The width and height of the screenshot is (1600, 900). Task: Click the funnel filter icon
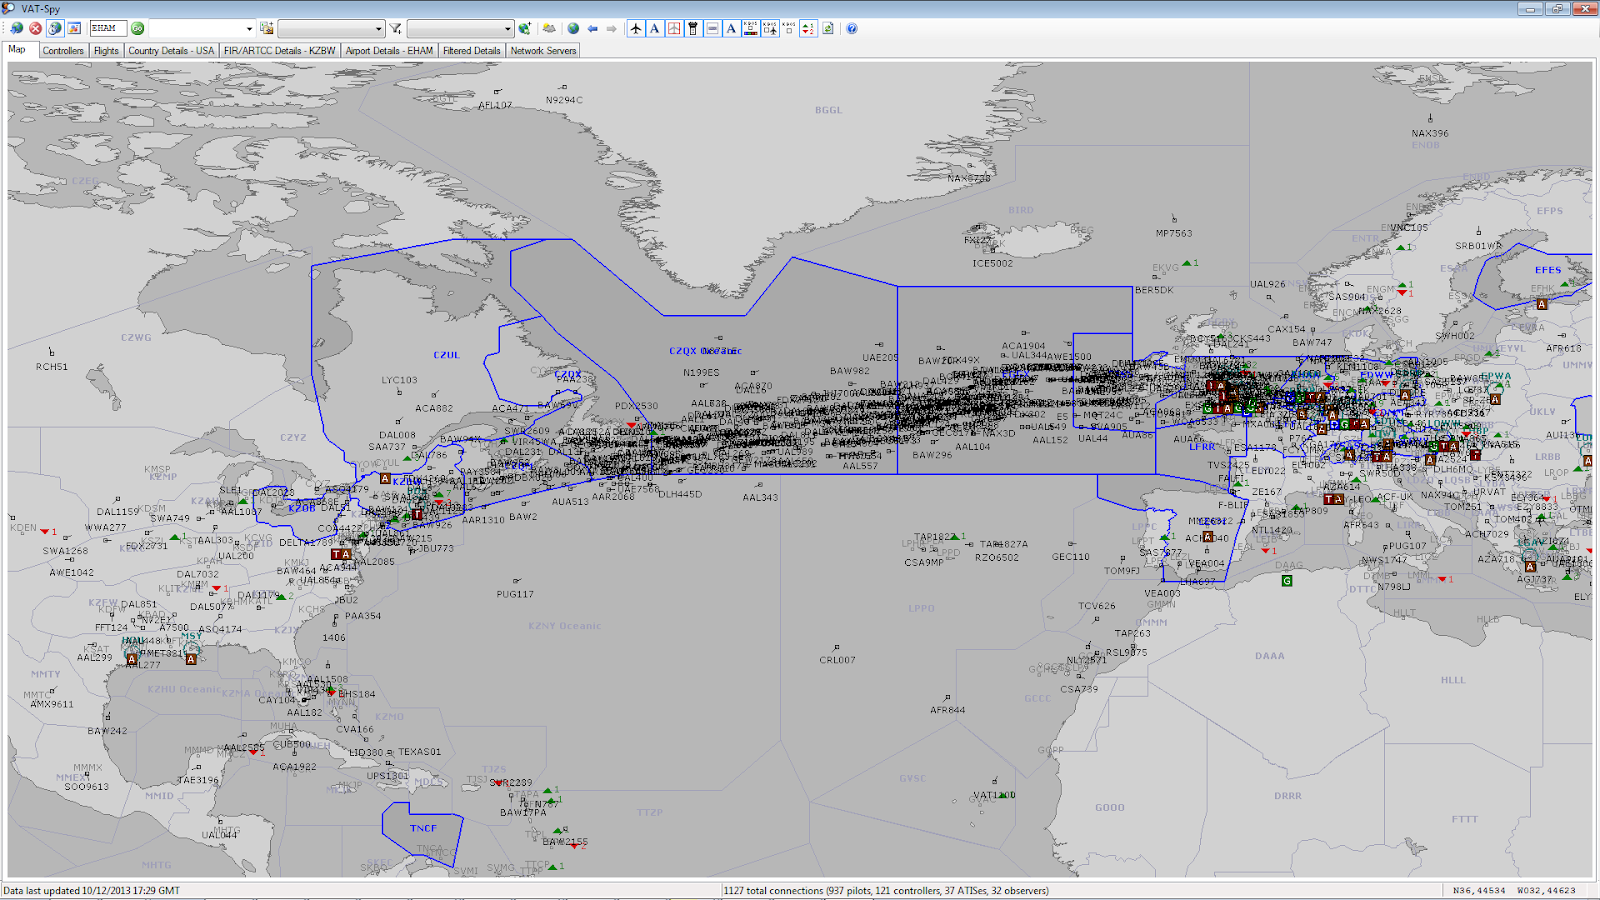[396, 29]
